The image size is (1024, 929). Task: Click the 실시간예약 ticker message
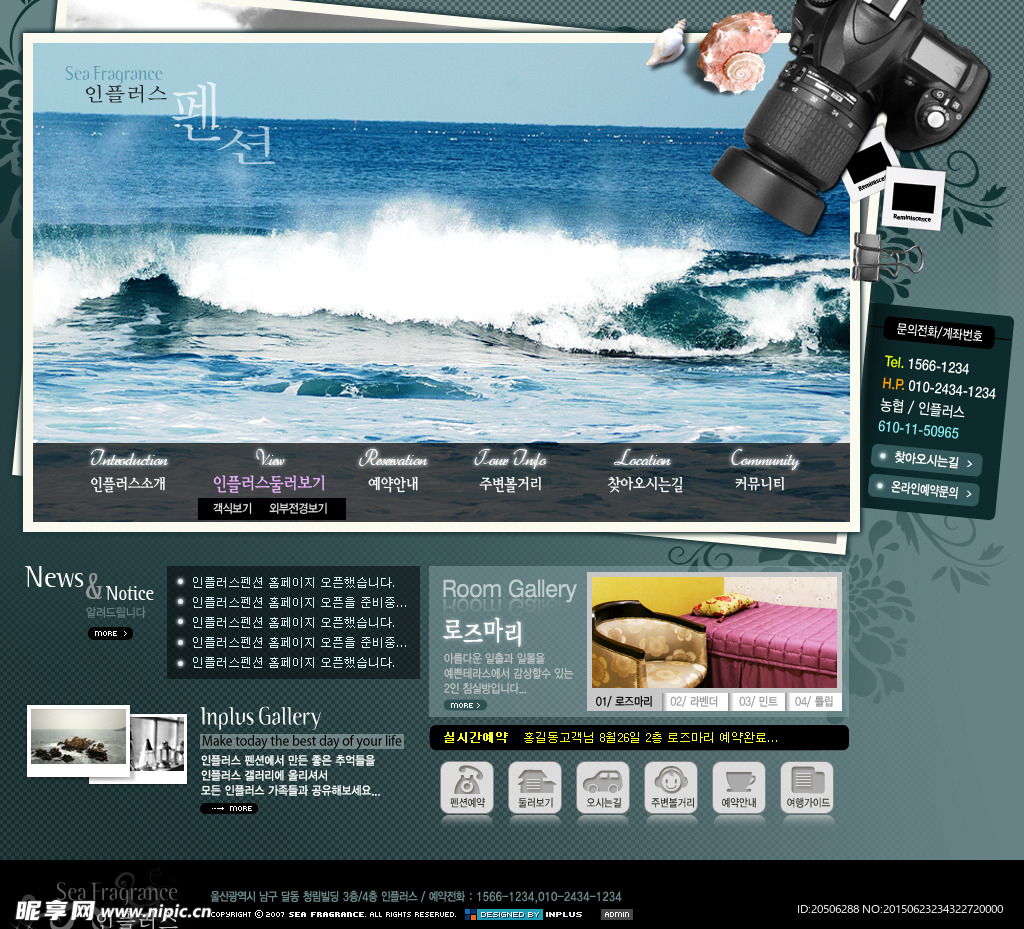tap(650, 738)
